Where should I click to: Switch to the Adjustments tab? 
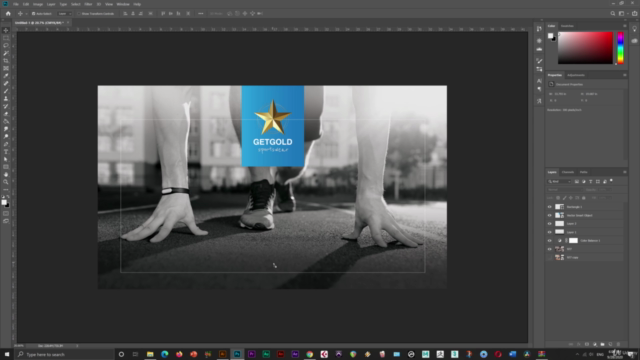[576, 75]
